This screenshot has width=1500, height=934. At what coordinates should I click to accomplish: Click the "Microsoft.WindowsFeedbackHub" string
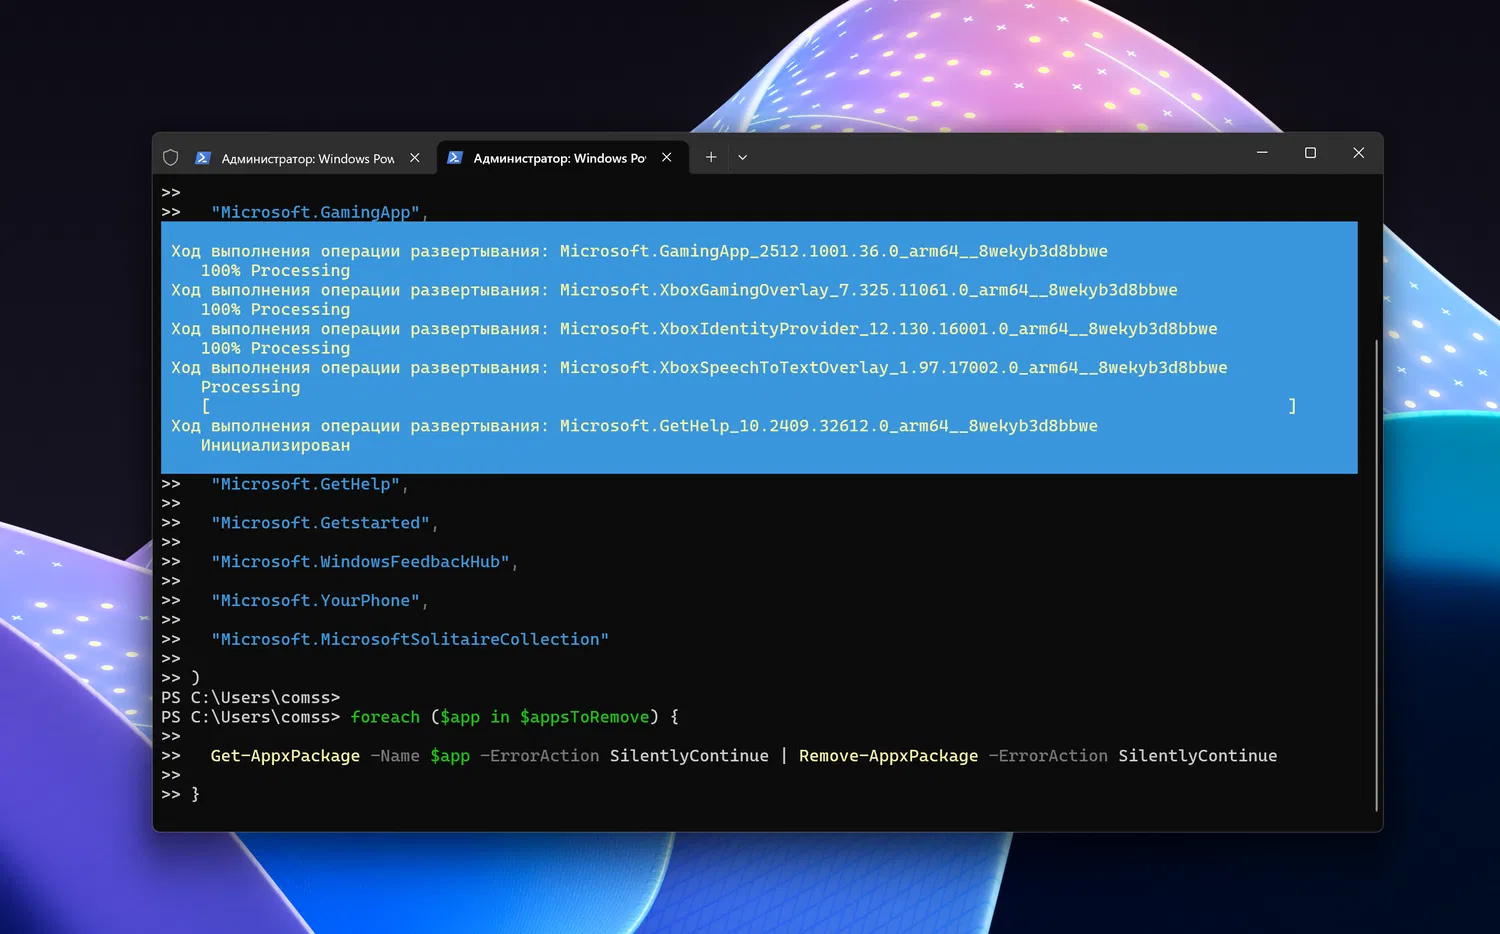(x=360, y=562)
